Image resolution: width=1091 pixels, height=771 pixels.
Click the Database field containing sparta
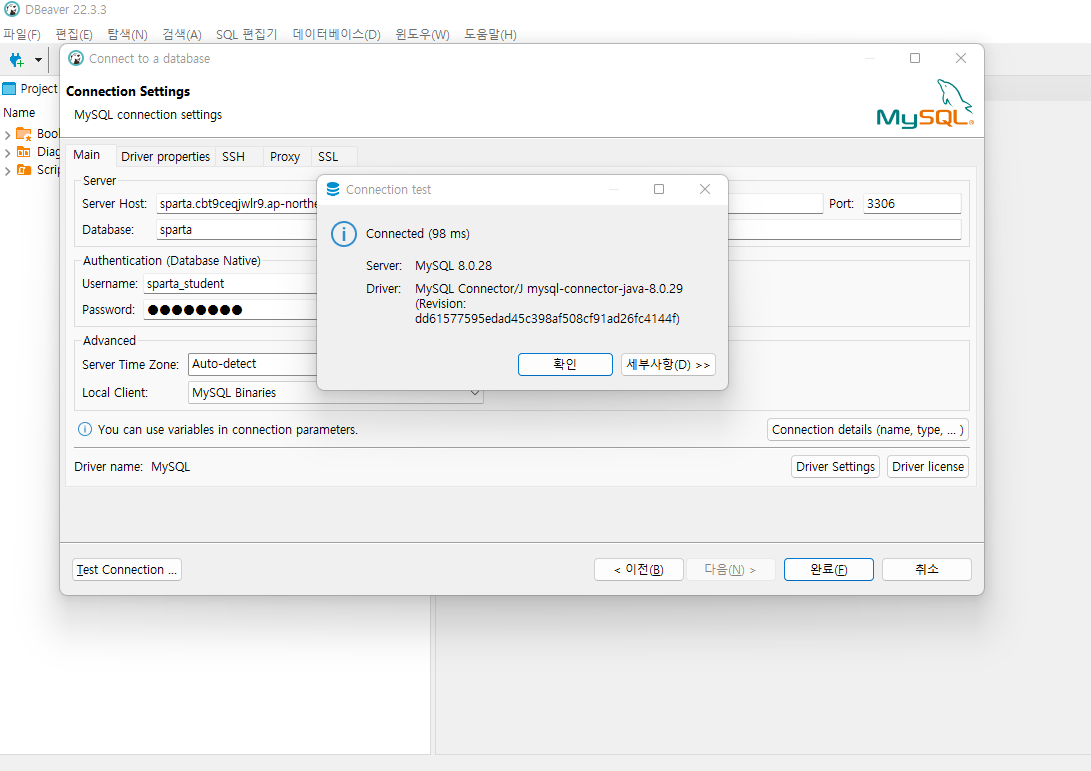559,230
